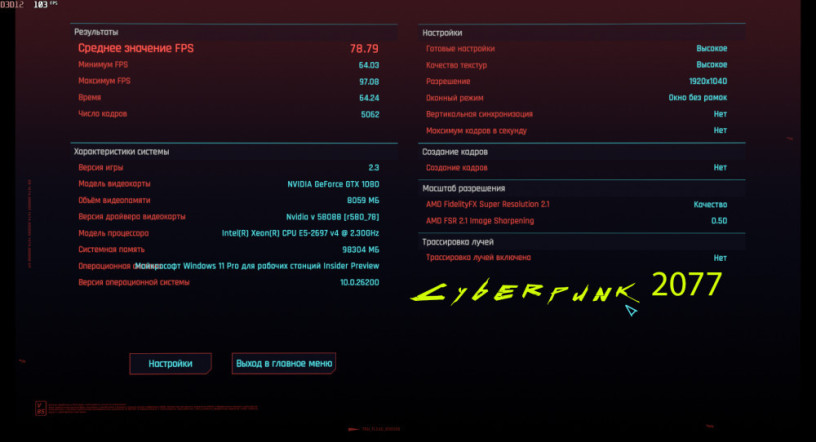This screenshot has height=442, width=816.
Task: Click Максимум кадров в секунду value Нет
Action: 720,131
